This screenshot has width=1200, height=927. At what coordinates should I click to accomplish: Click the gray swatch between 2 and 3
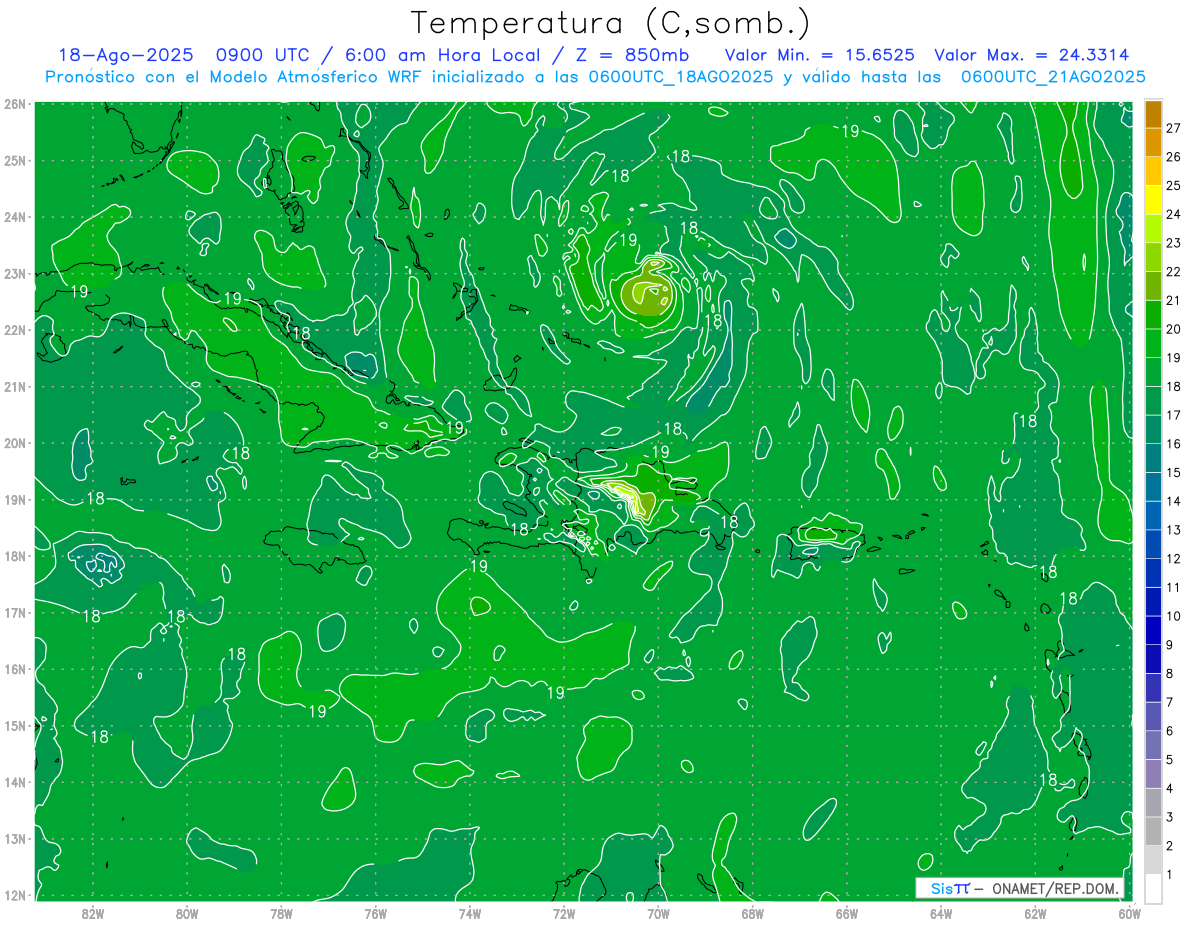pos(1153,831)
